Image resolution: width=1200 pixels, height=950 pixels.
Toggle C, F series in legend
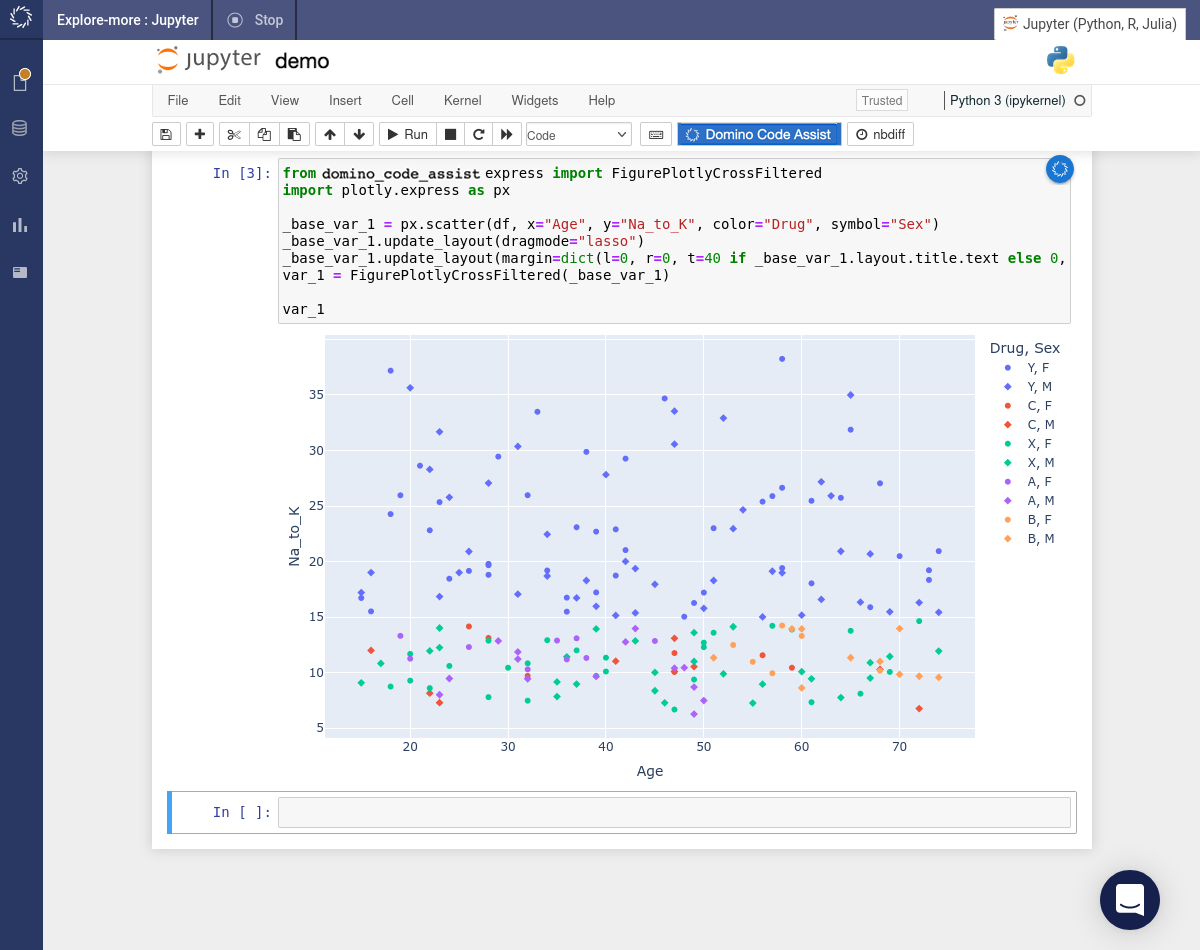pyautogui.click(x=1030, y=406)
